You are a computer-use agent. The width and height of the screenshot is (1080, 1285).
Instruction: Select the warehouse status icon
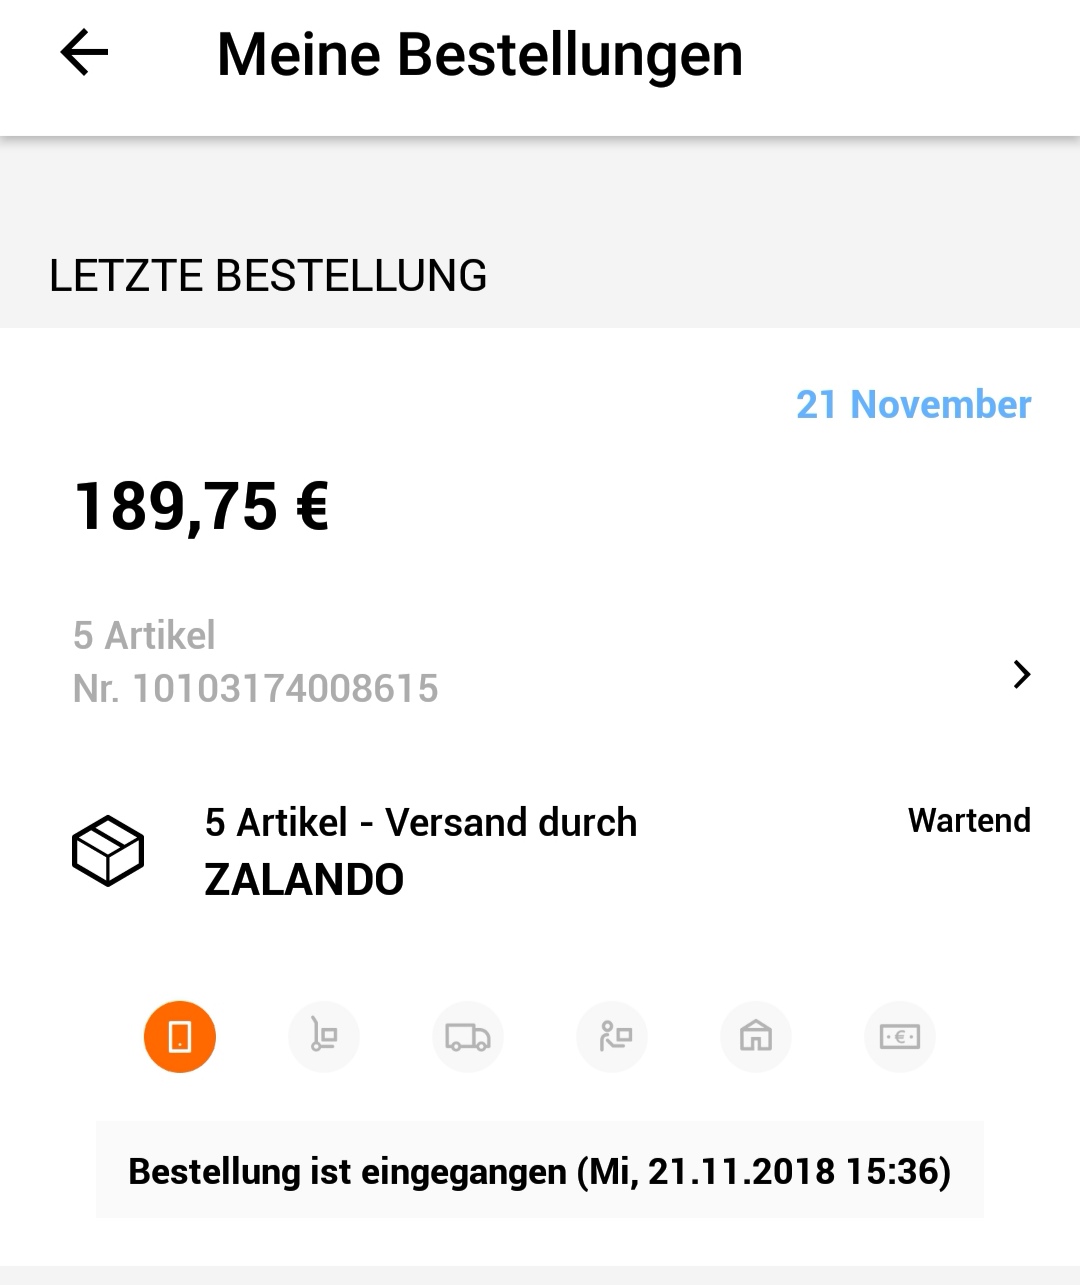(756, 1037)
